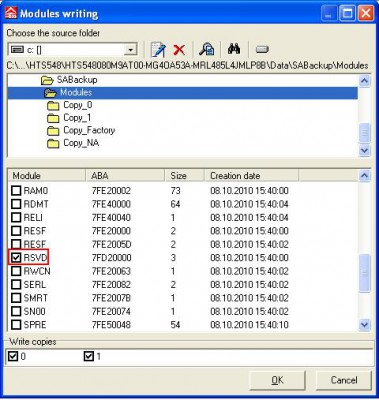Click the edit folder pencil icon
This screenshot has width=379, height=400.
[x=158, y=50]
